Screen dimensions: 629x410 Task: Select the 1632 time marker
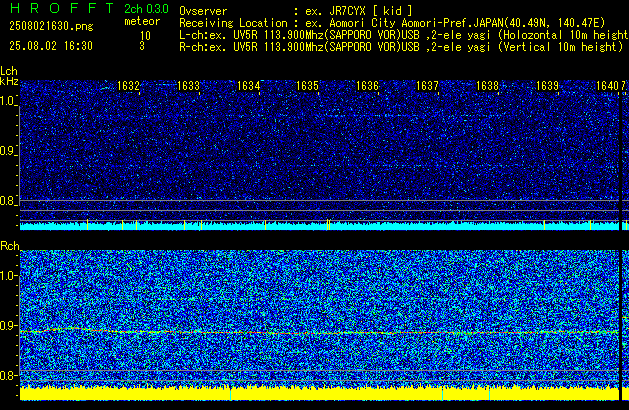click(x=128, y=86)
